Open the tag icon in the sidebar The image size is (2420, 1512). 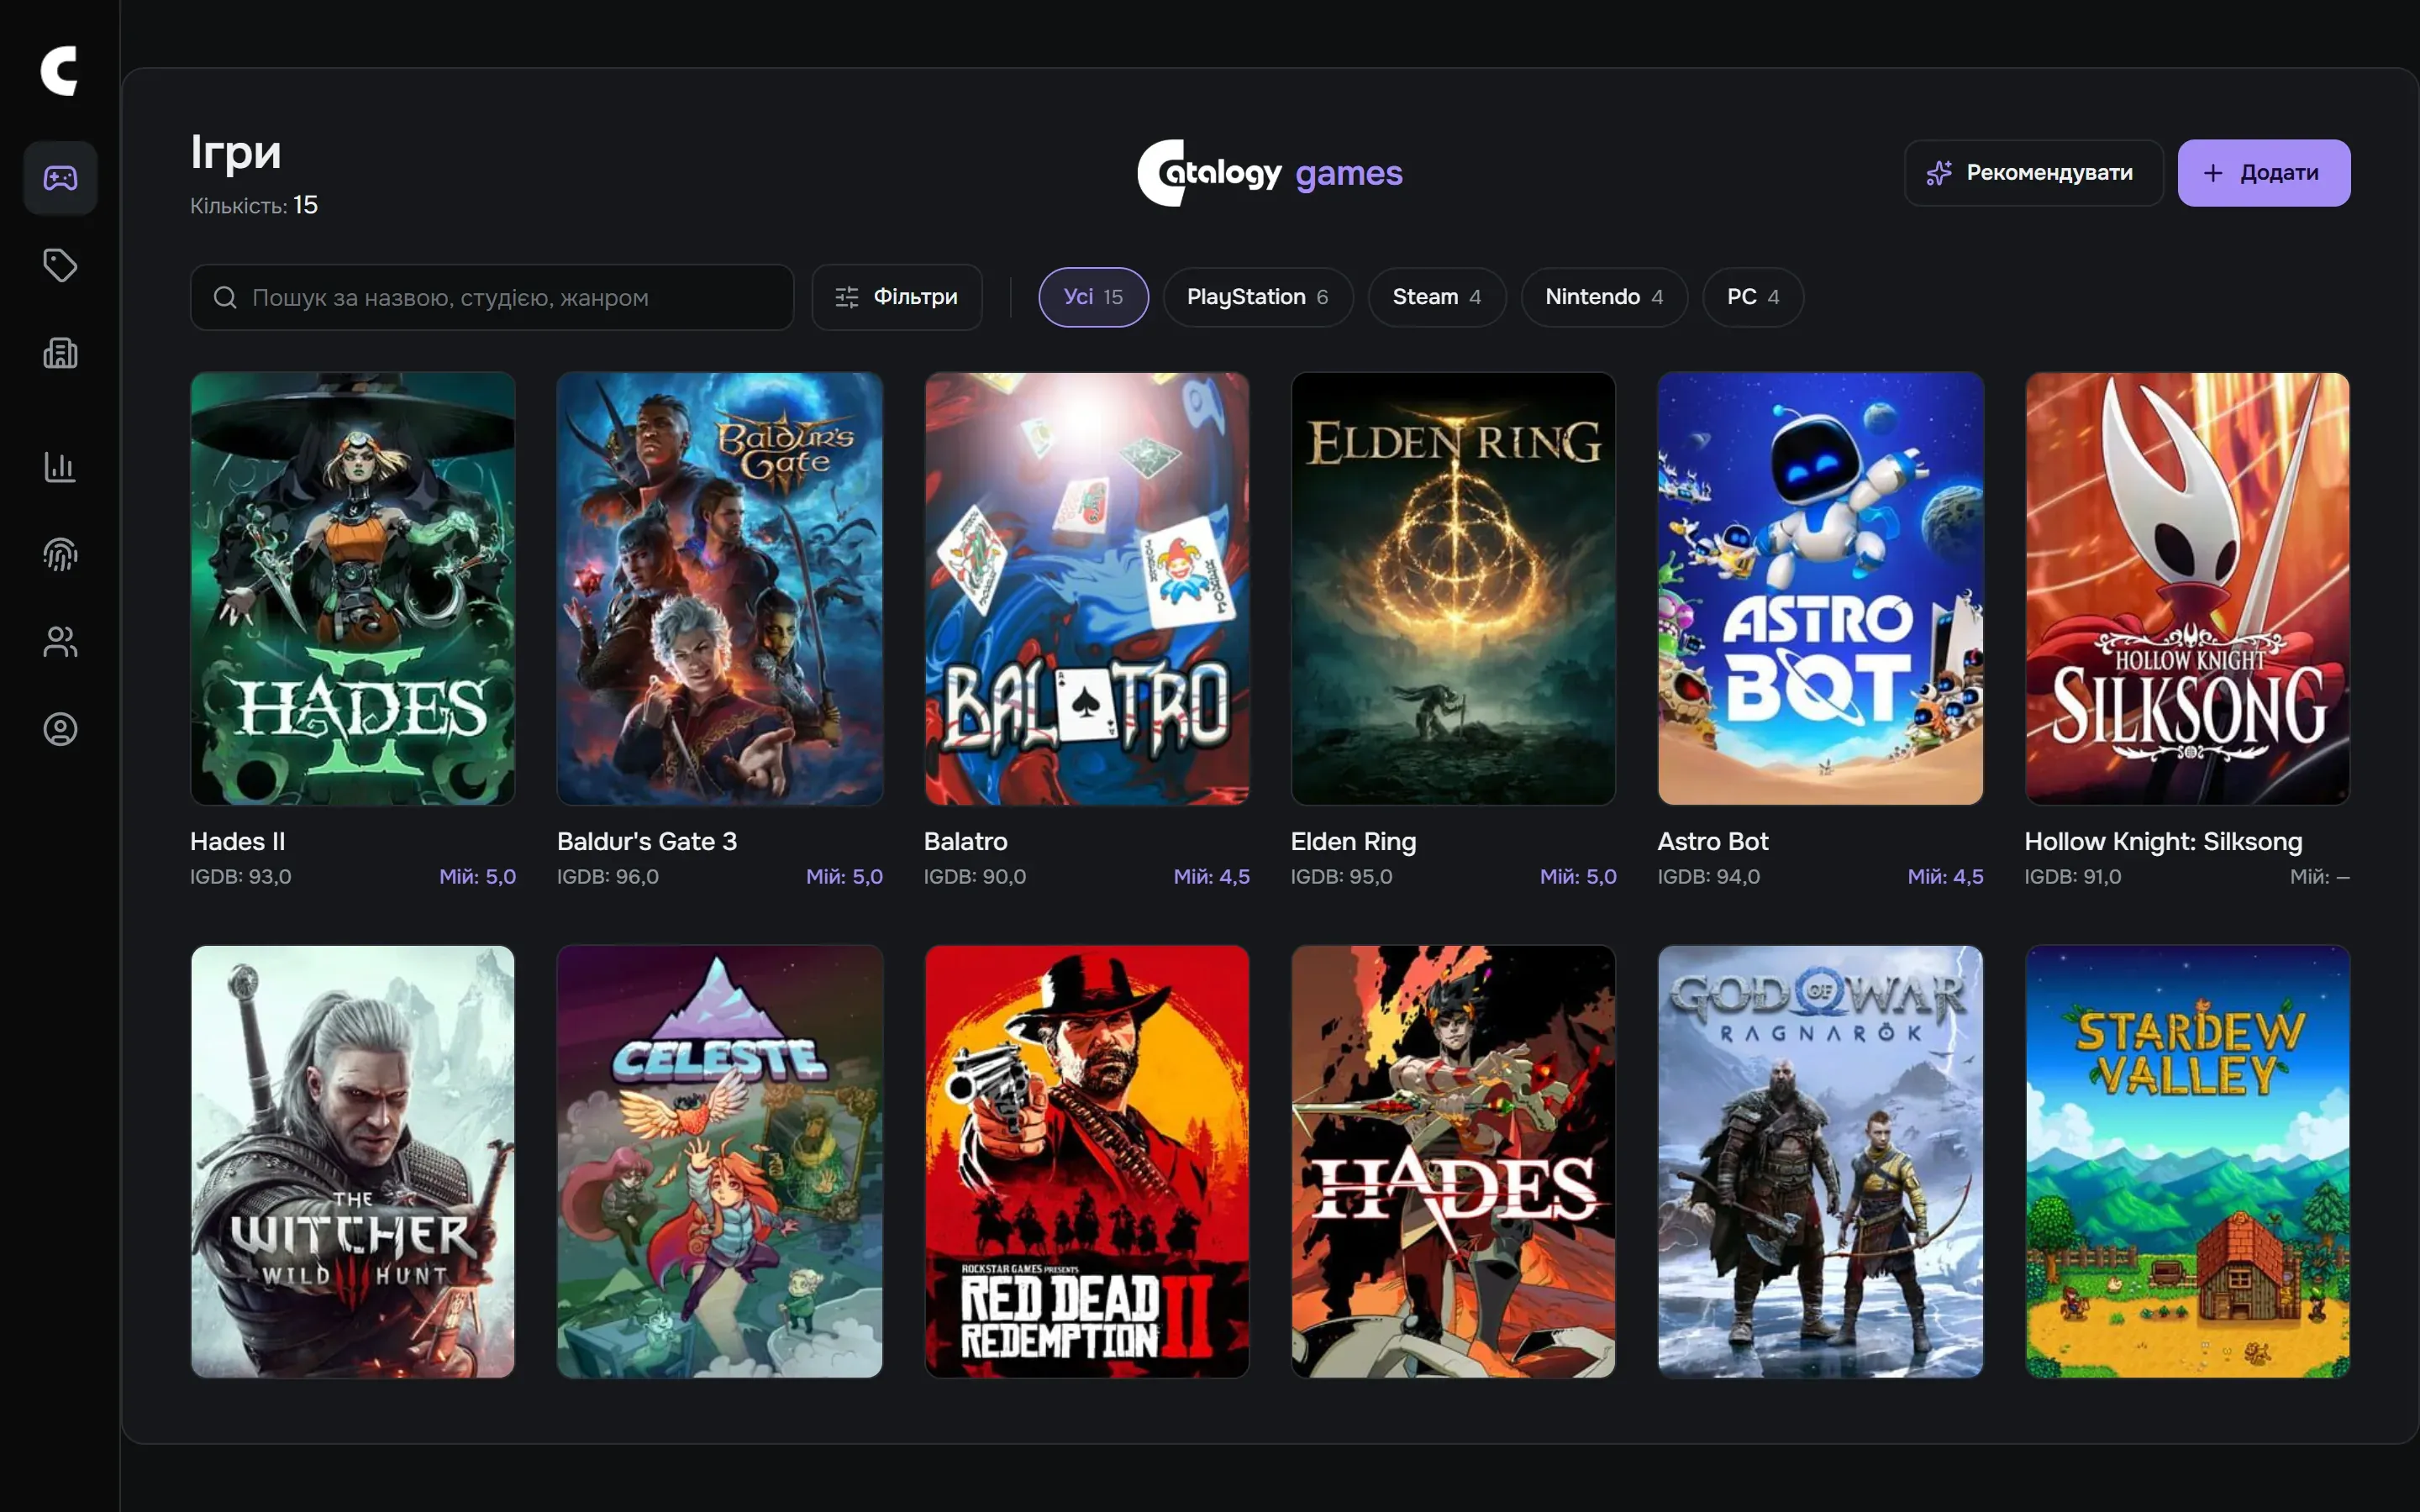(x=60, y=265)
